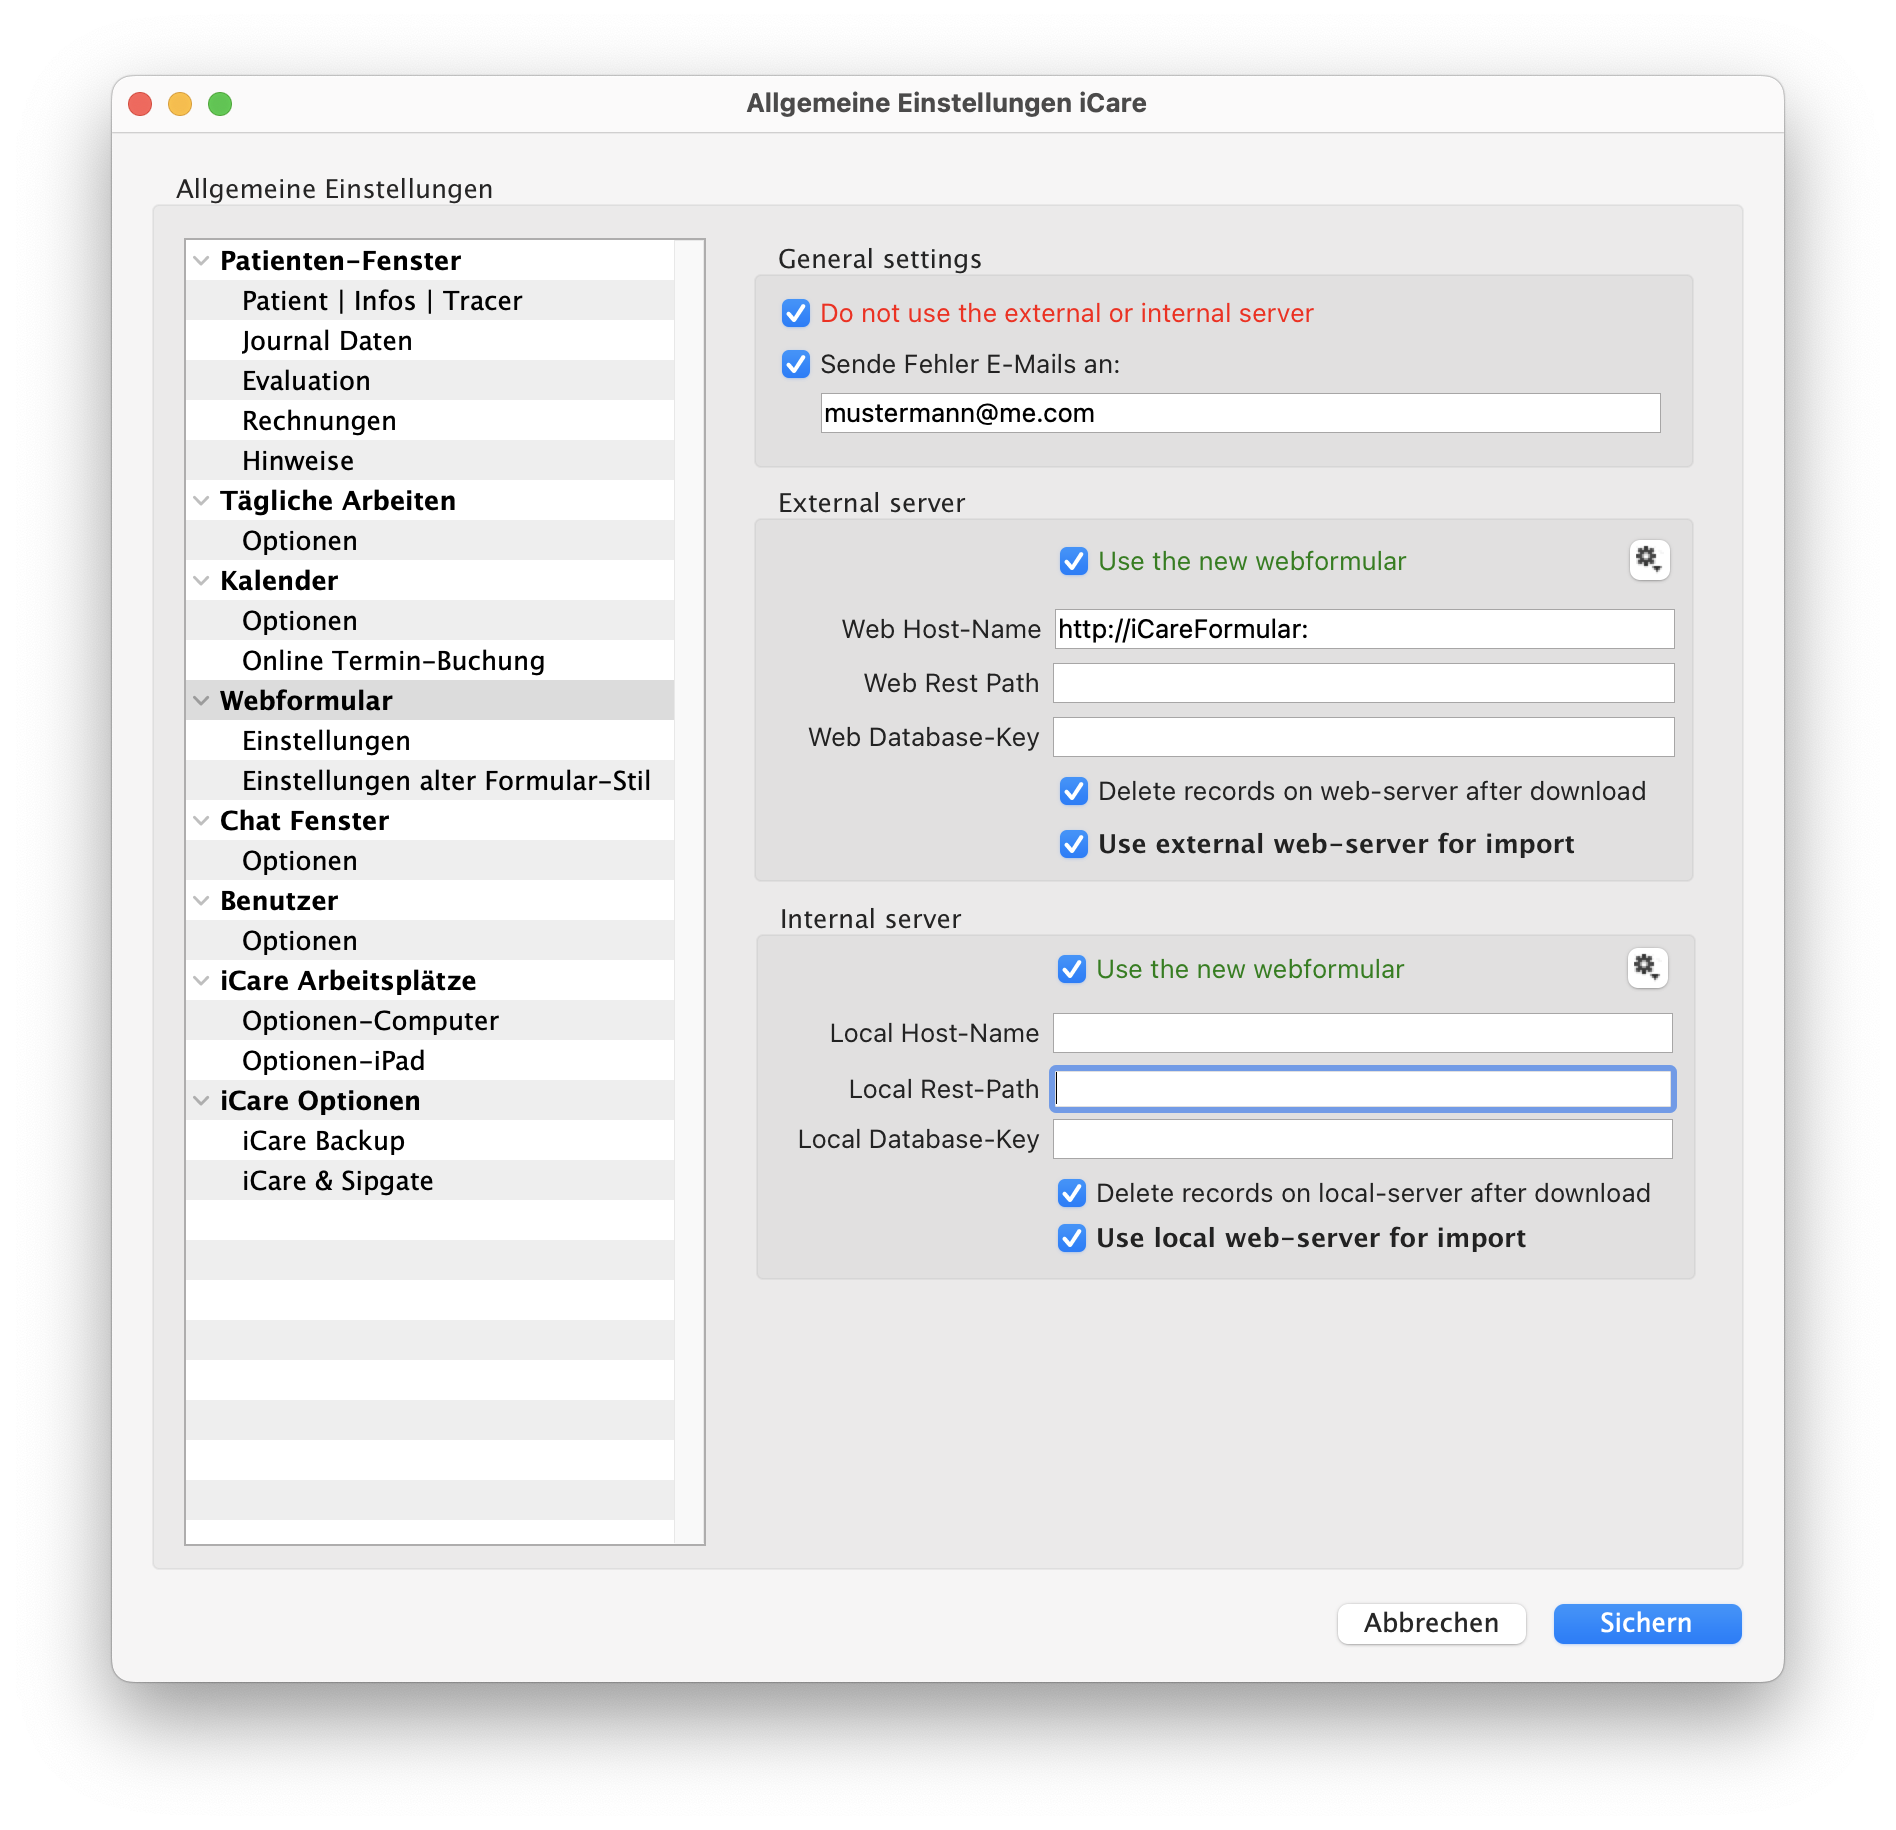Select 'Optionen-iPad' under iCare Arbeitsplätze
Screen dimensions: 1896x1830
(x=333, y=1061)
